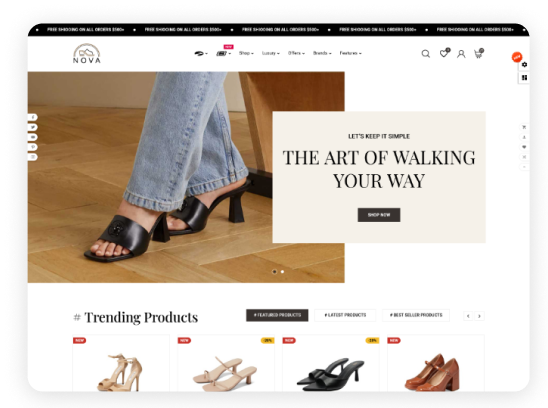Image resolution: width=548 pixels, height=408 pixels.
Task: Open the search magnifier icon
Action: 425,53
